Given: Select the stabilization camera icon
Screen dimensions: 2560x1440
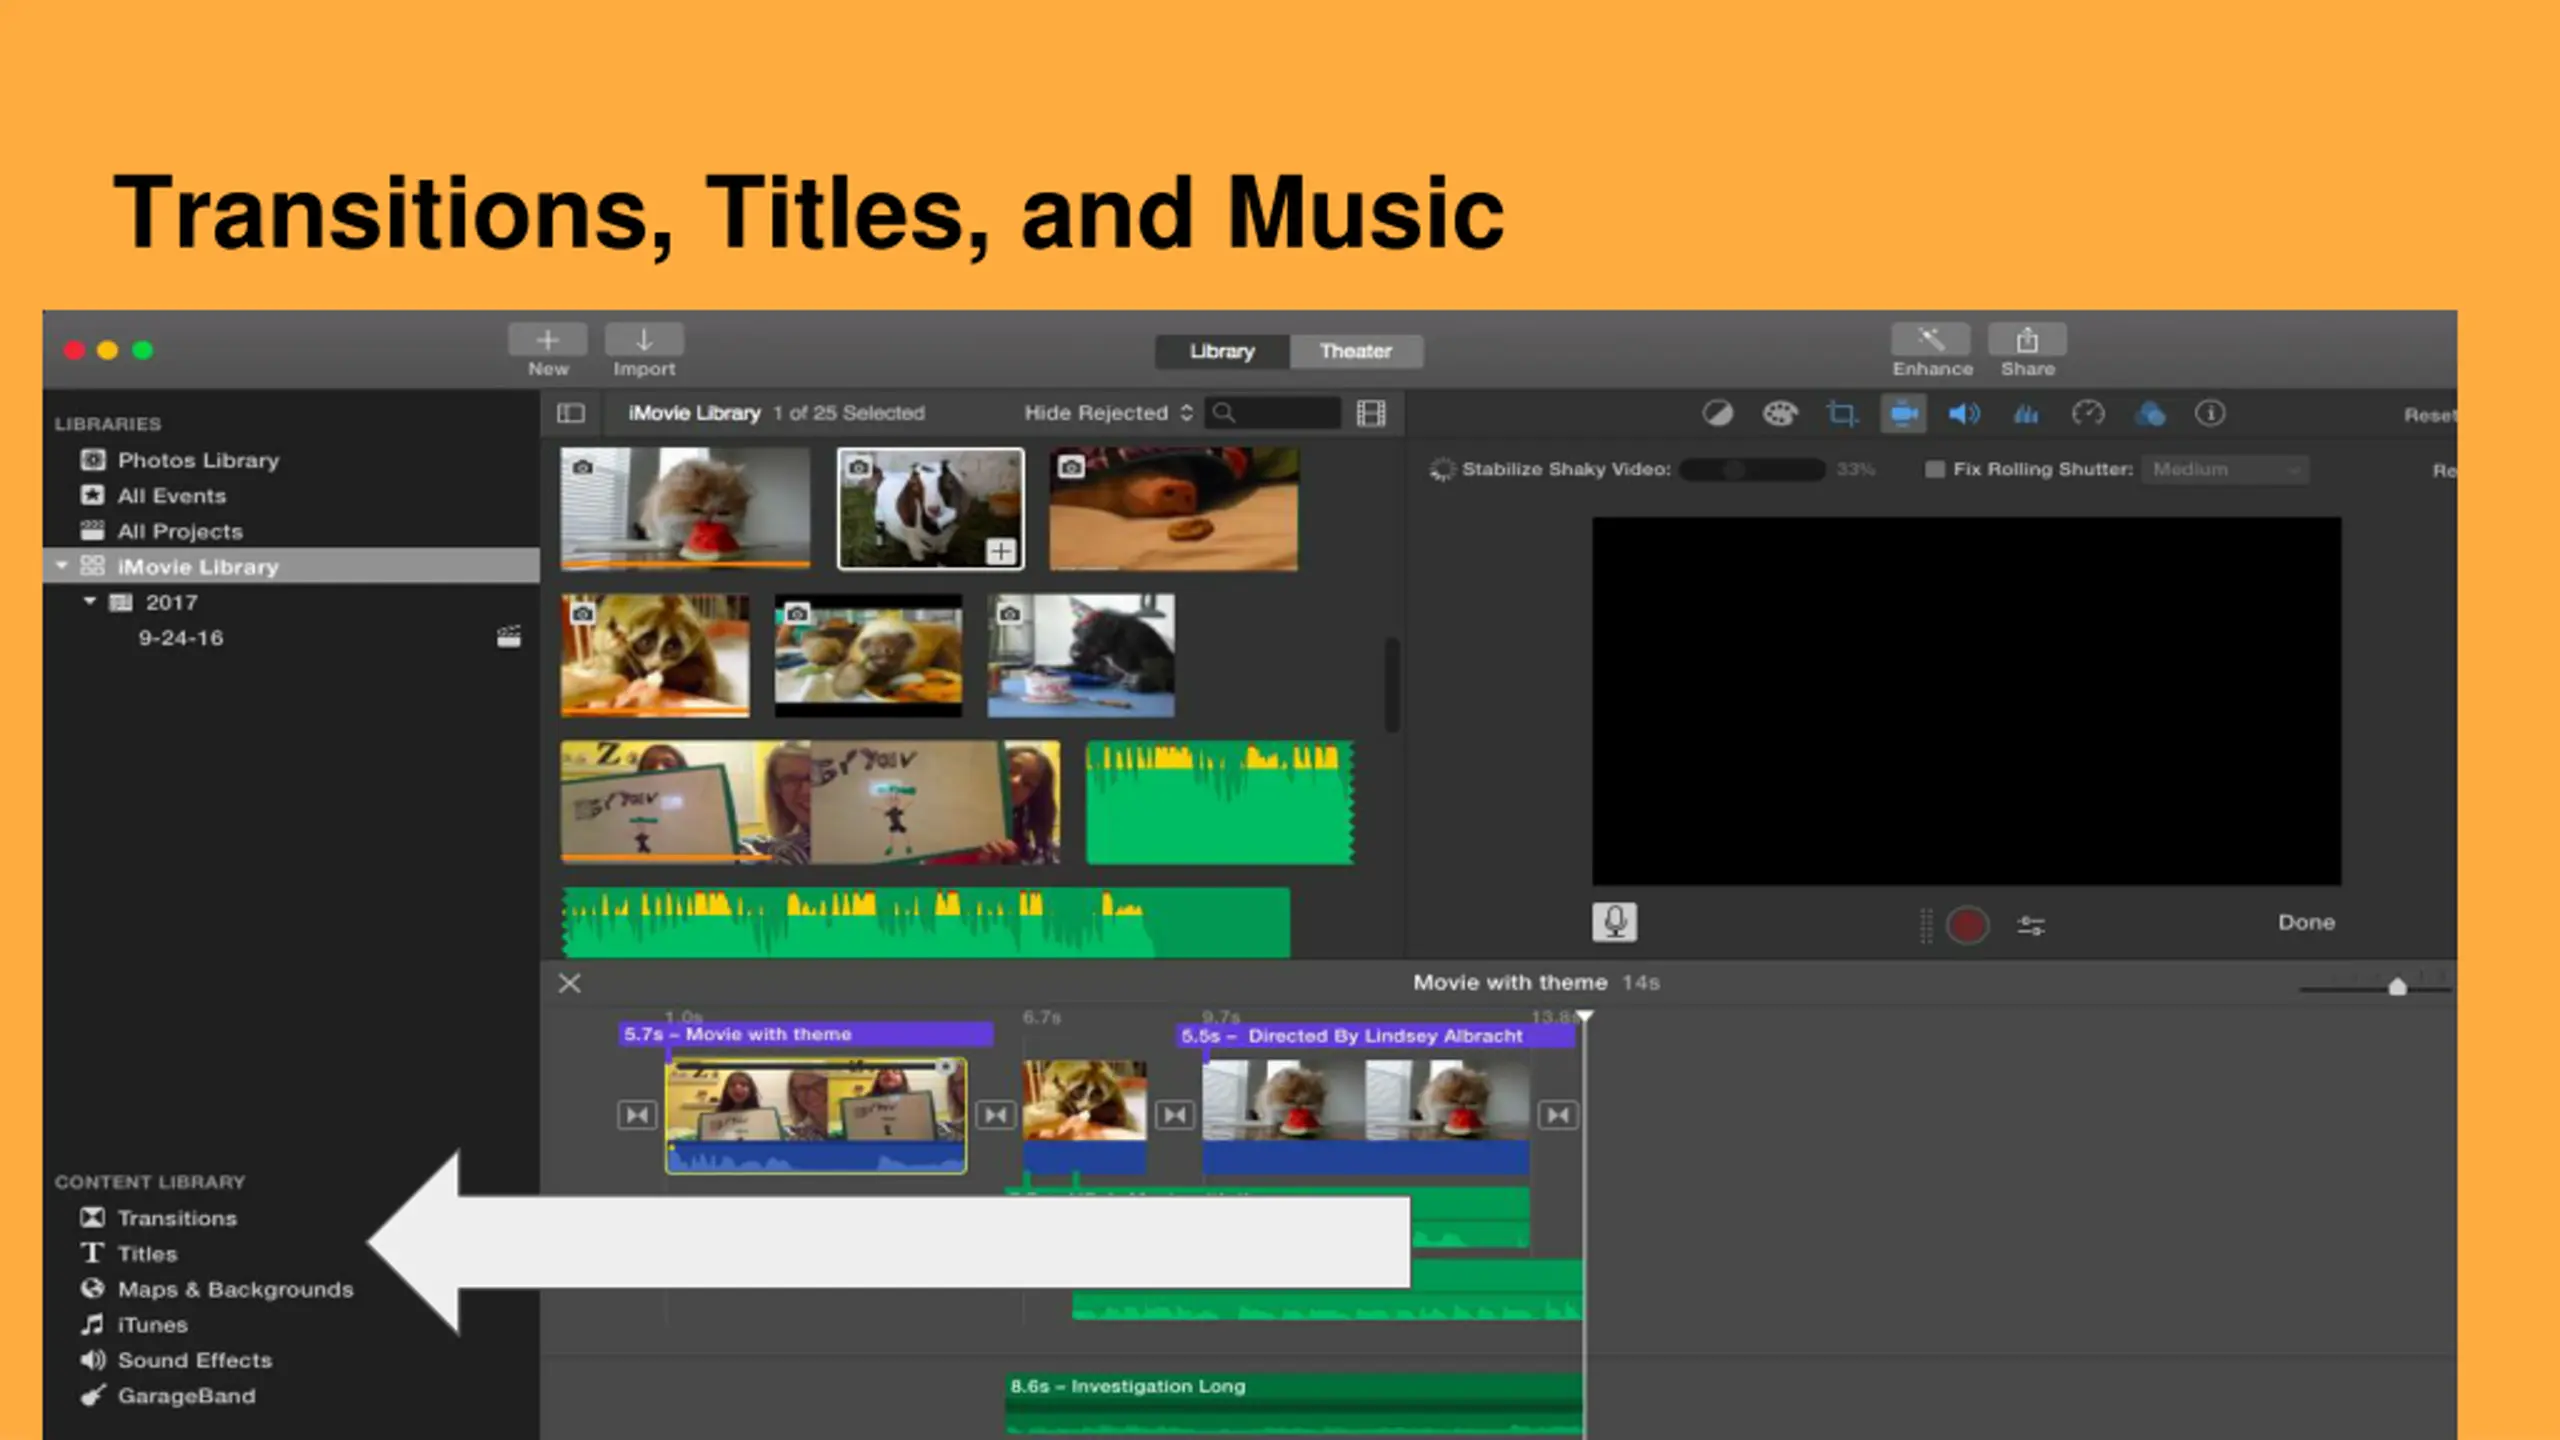Looking at the screenshot, I should [1903, 413].
